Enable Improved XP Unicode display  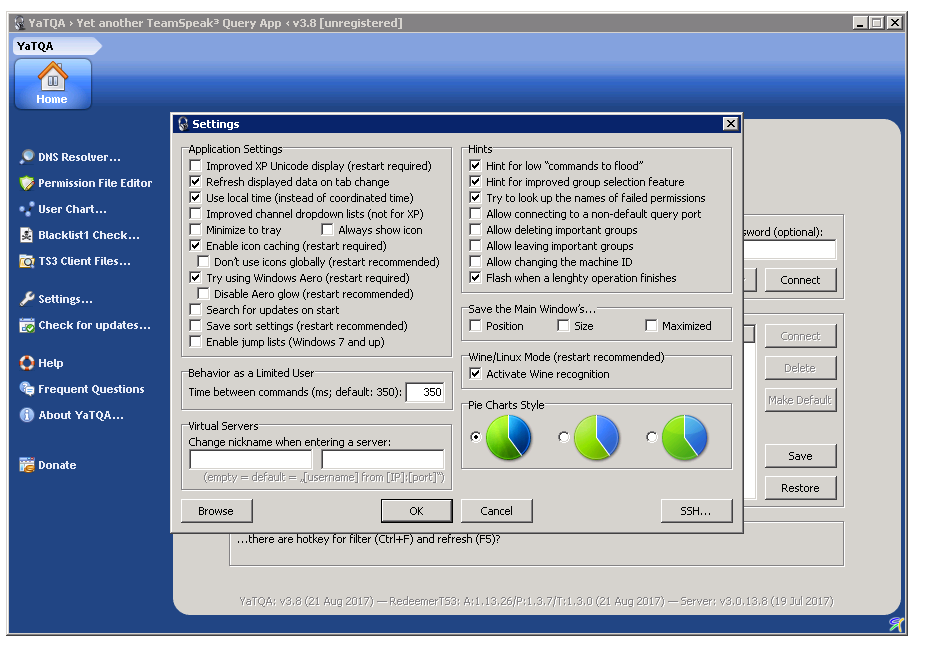tap(195, 166)
